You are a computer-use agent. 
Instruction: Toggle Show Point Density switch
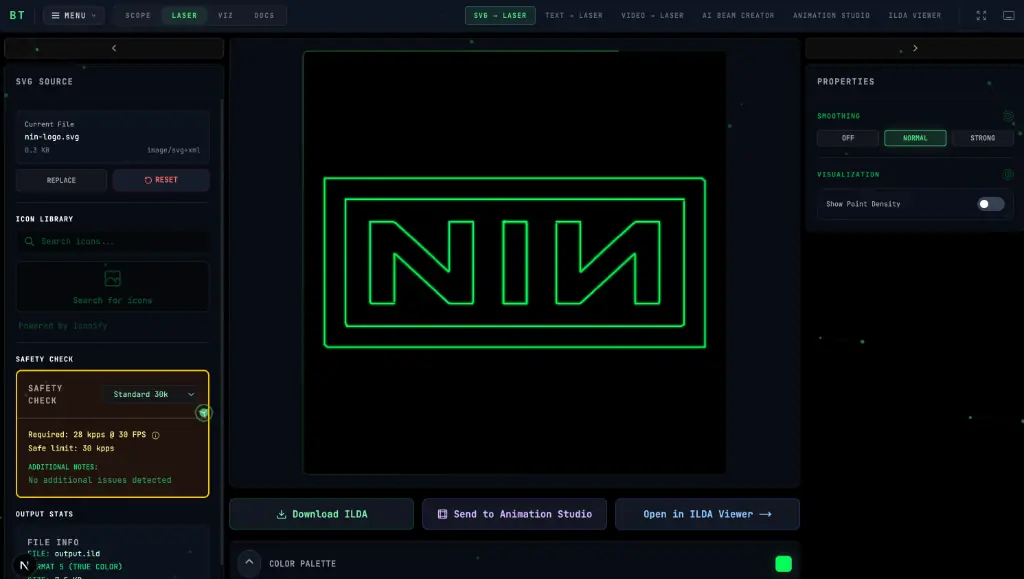tap(991, 204)
